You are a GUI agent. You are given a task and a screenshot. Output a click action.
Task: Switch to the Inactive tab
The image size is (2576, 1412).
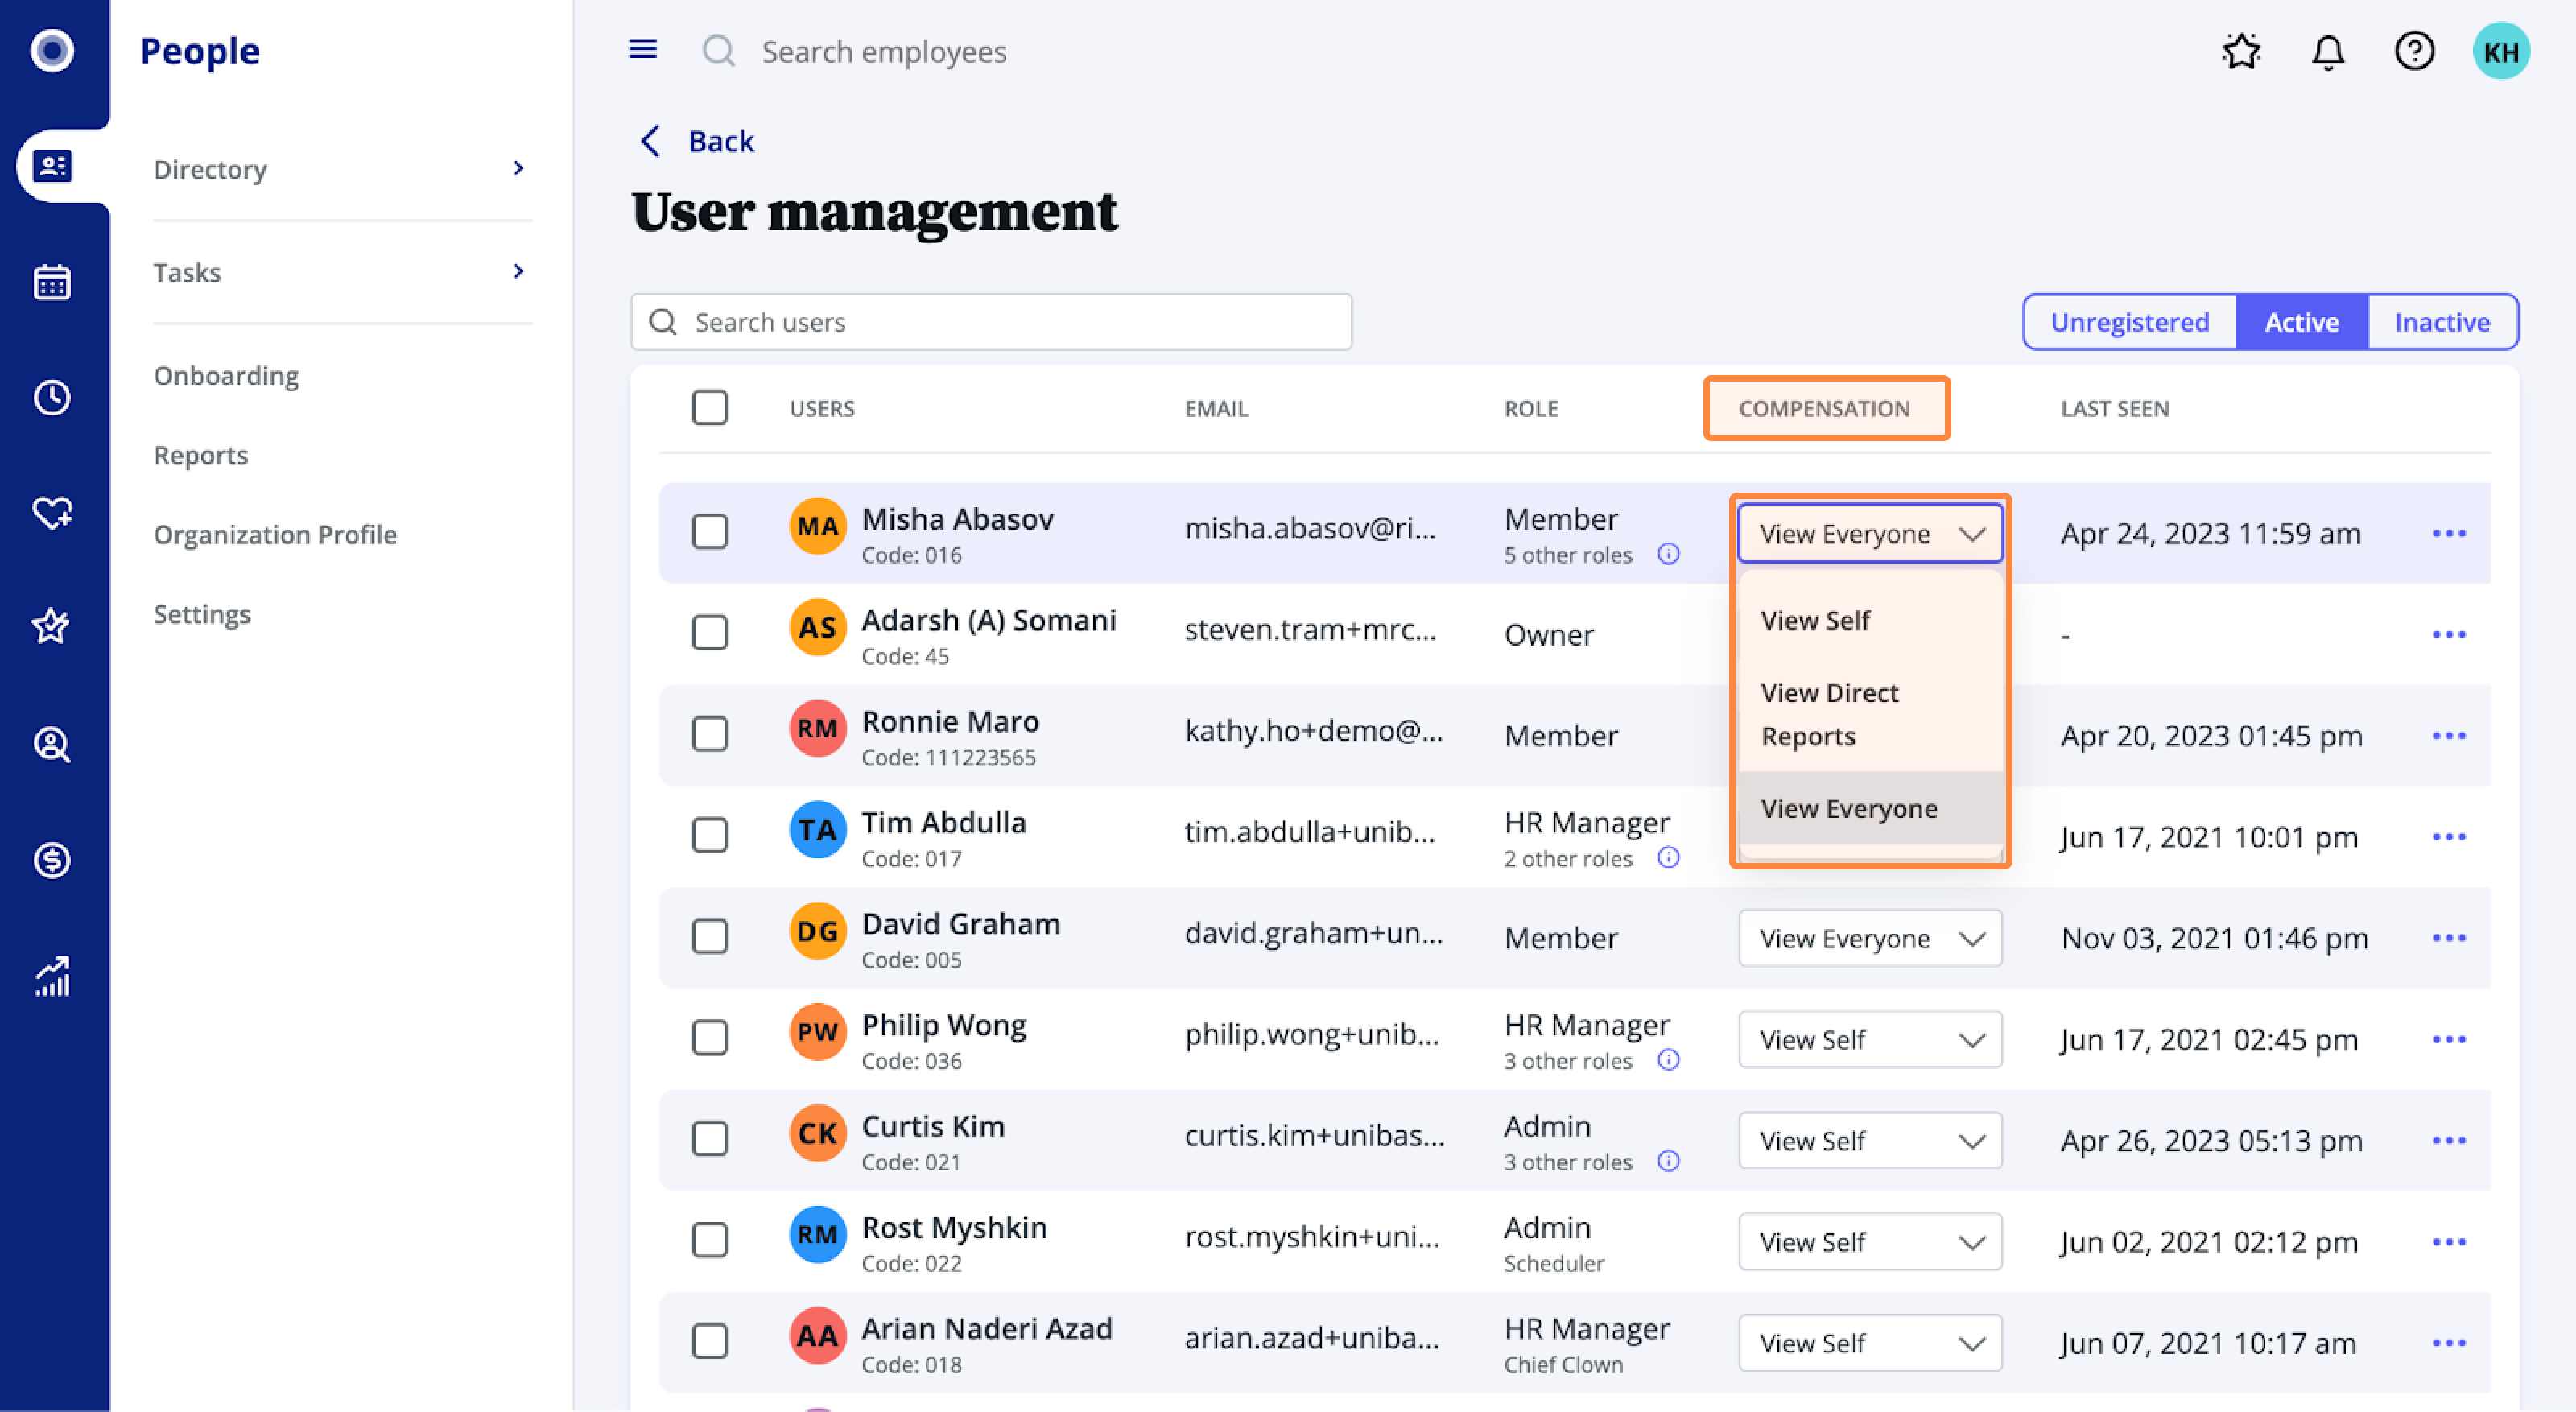[2442, 322]
